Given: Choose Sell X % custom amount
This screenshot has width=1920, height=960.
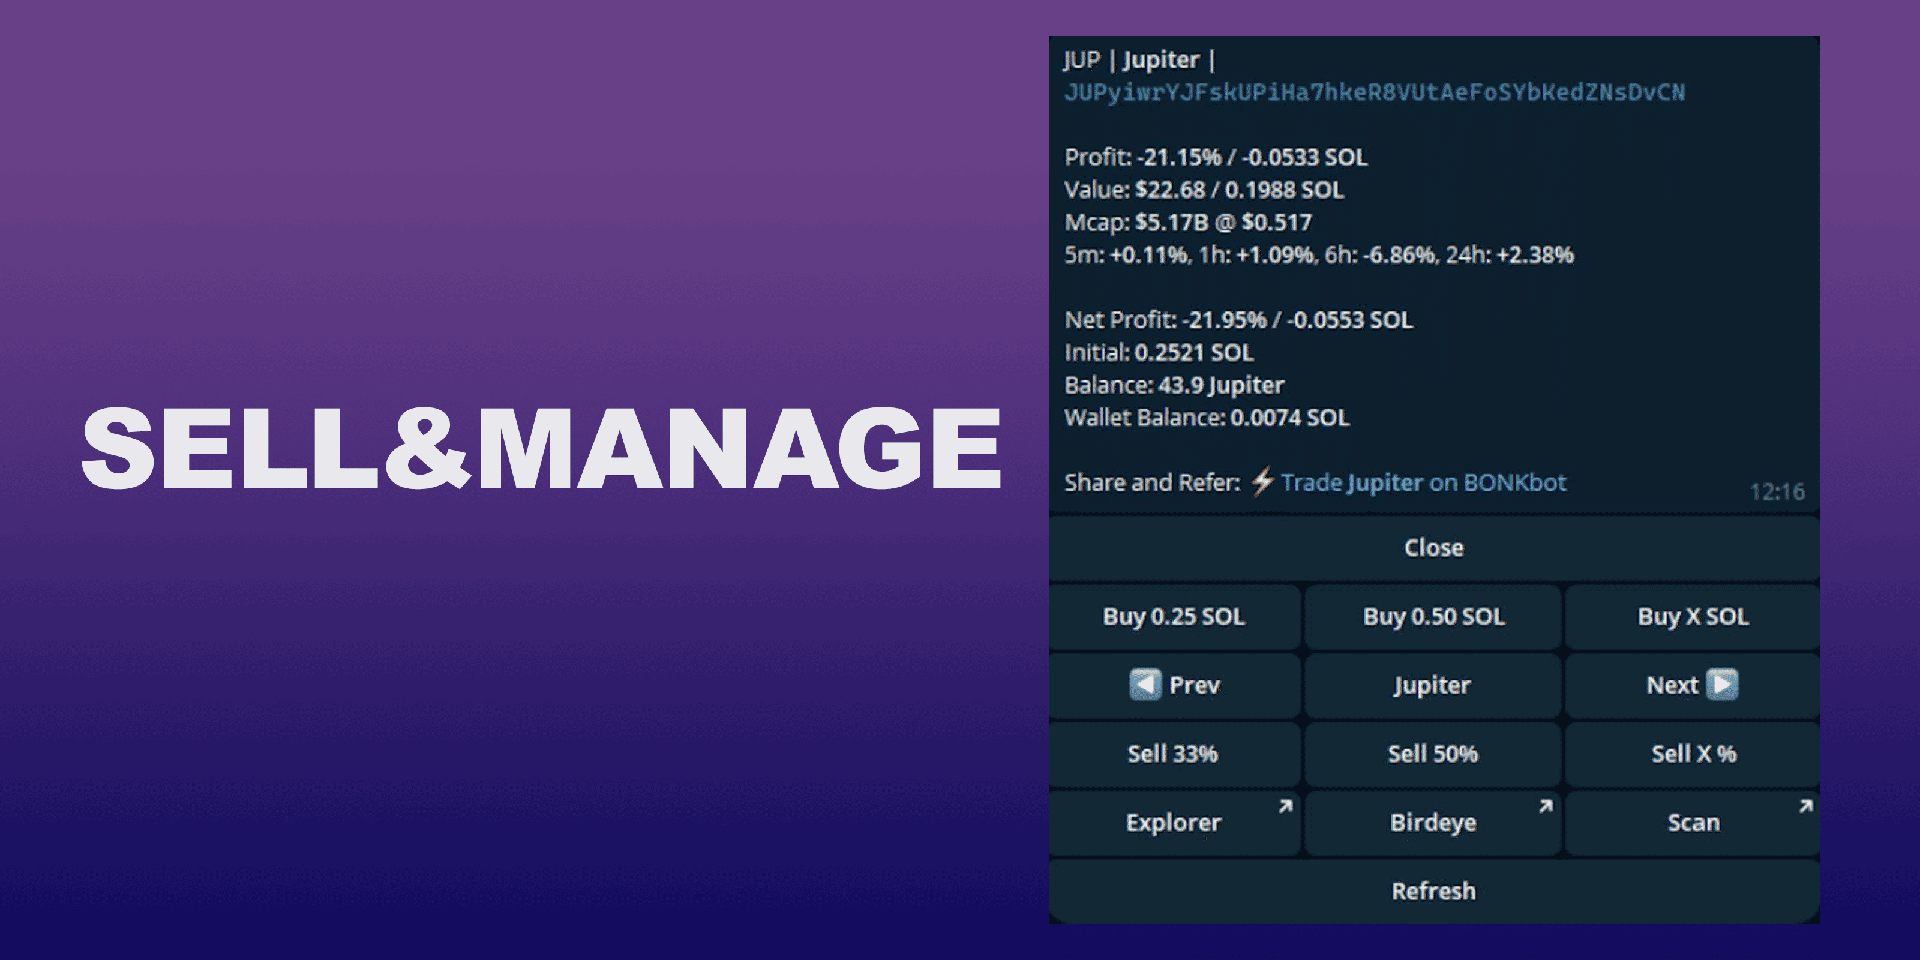Looking at the screenshot, I should pyautogui.click(x=1692, y=754).
